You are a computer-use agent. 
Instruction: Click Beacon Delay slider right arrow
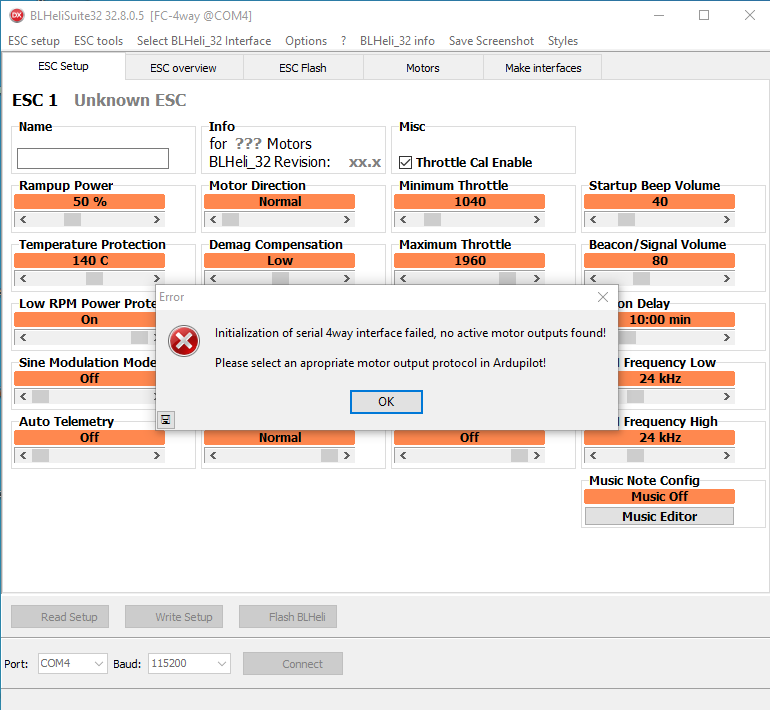(x=727, y=337)
